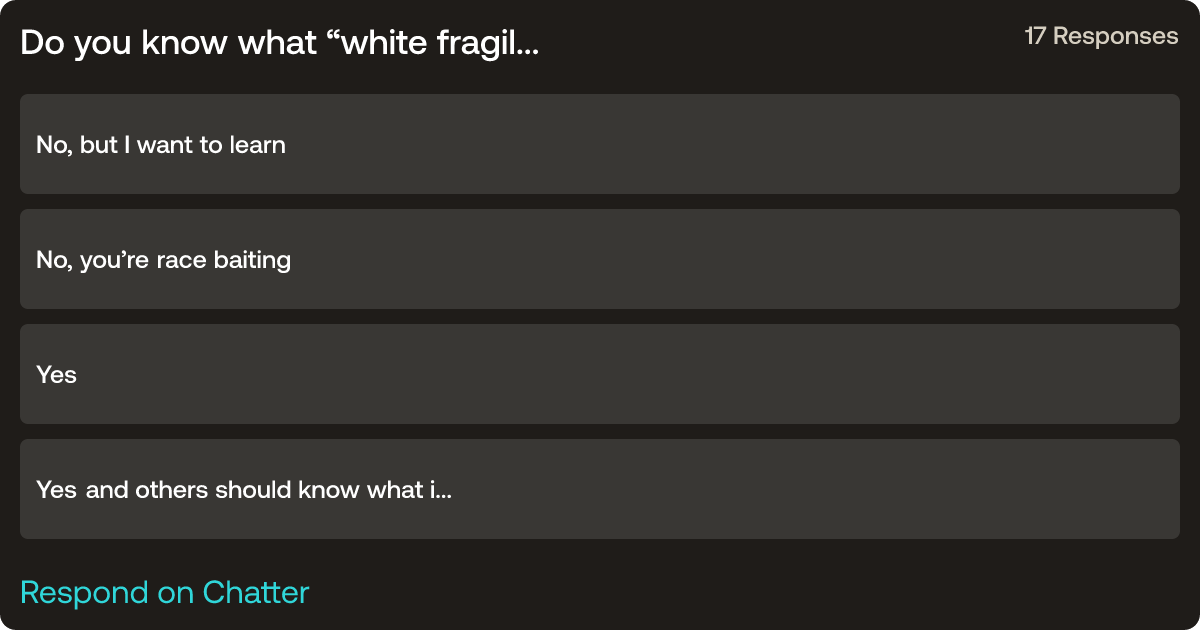The width and height of the screenshot is (1200, 630).
Task: Cast a "Yes" vote
Action: (600, 374)
